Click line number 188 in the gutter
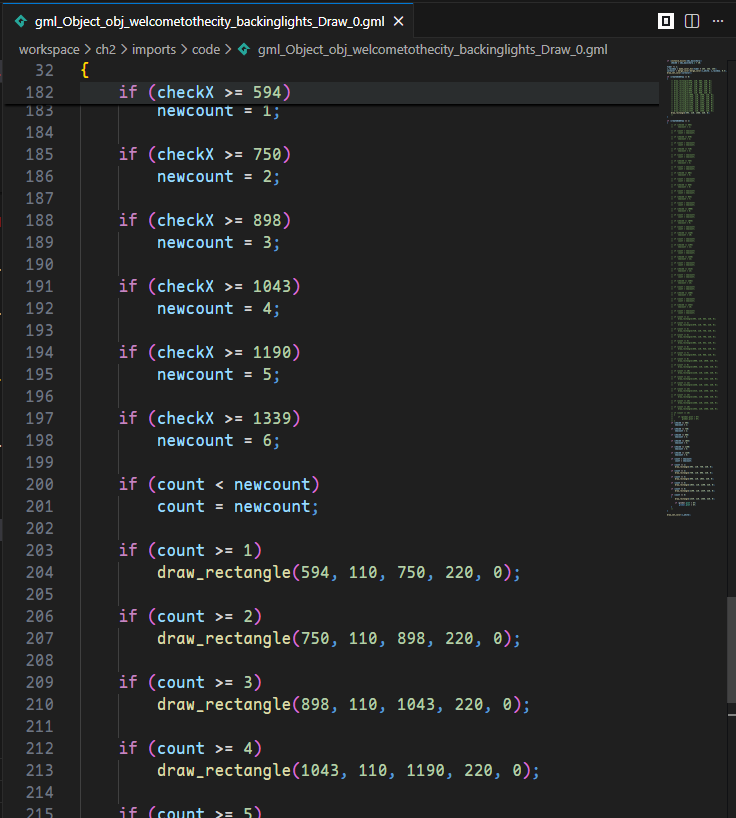Screen dimensions: 736x818 coord(40,221)
